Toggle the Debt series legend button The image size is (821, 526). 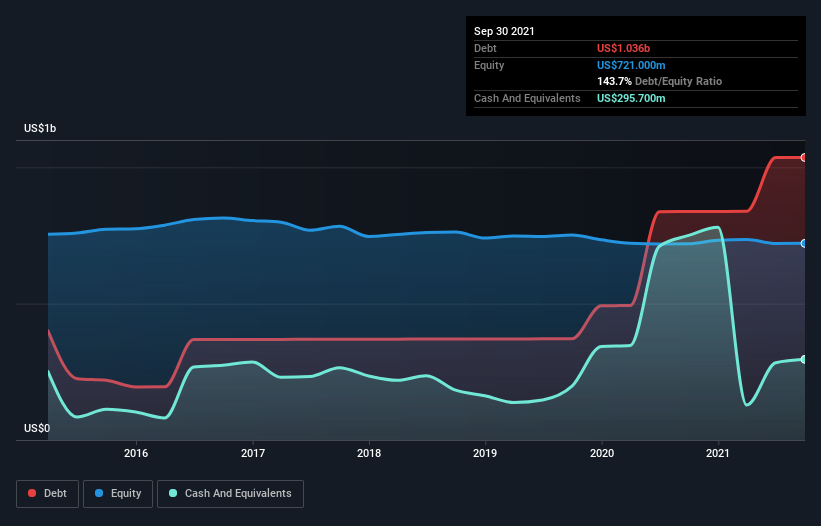[47, 494]
